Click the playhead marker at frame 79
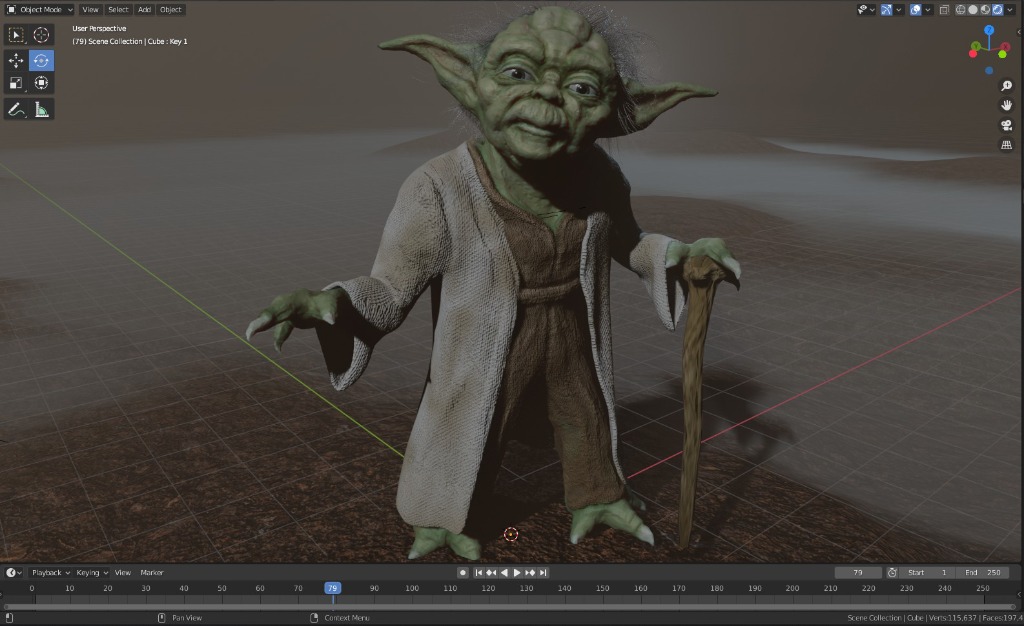Image resolution: width=1024 pixels, height=626 pixels. pos(332,588)
